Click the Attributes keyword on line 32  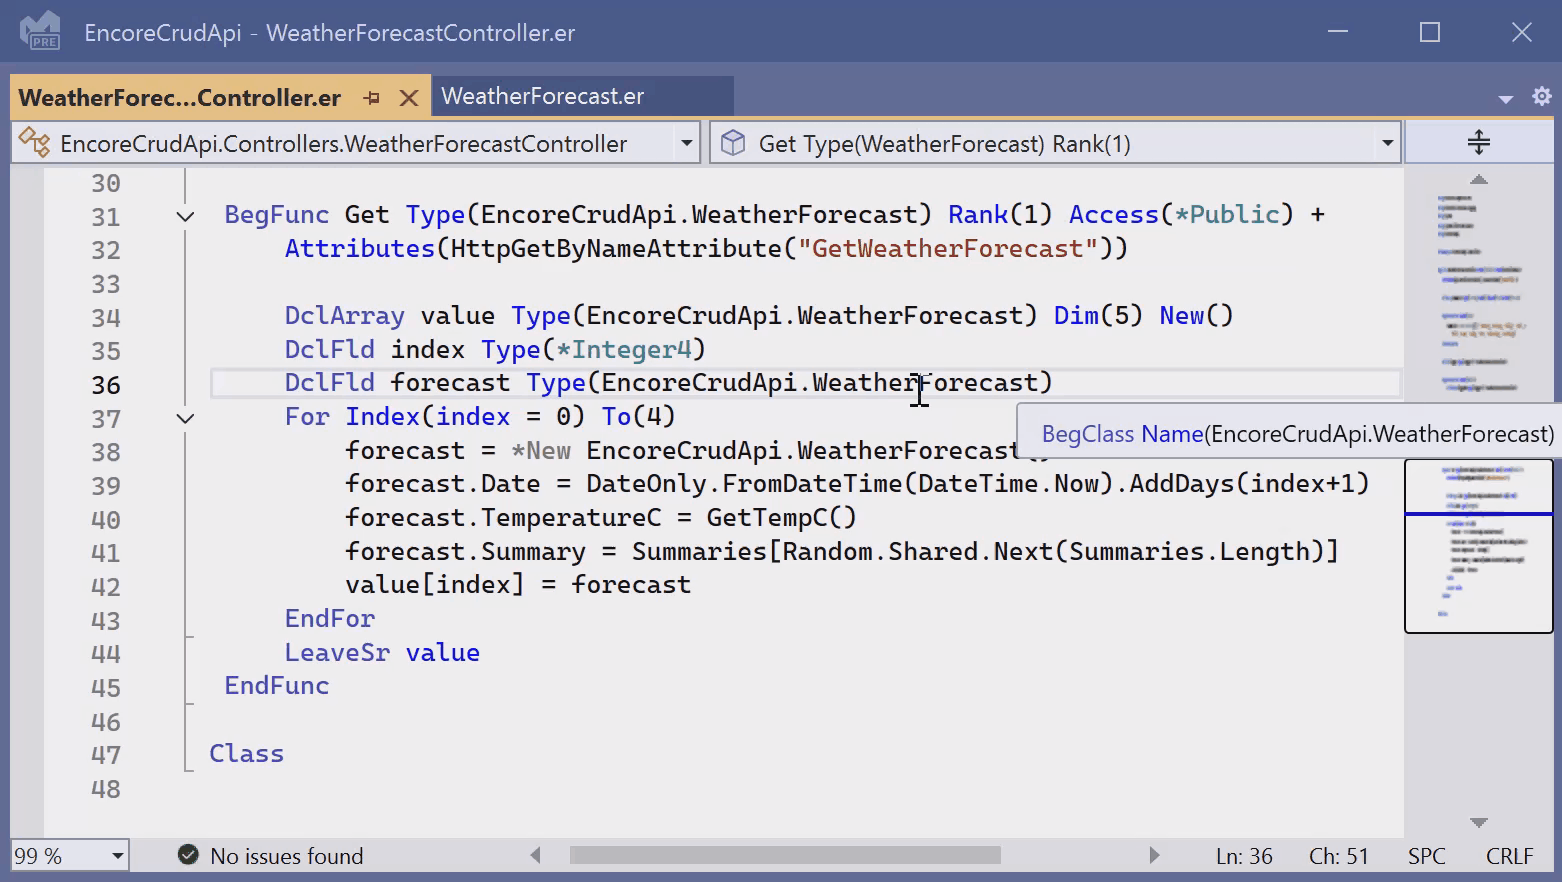coord(360,248)
